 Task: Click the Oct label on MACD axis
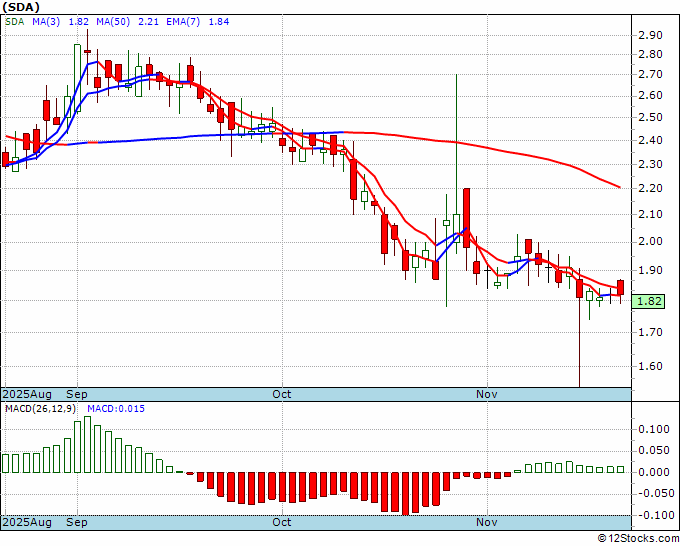281,522
